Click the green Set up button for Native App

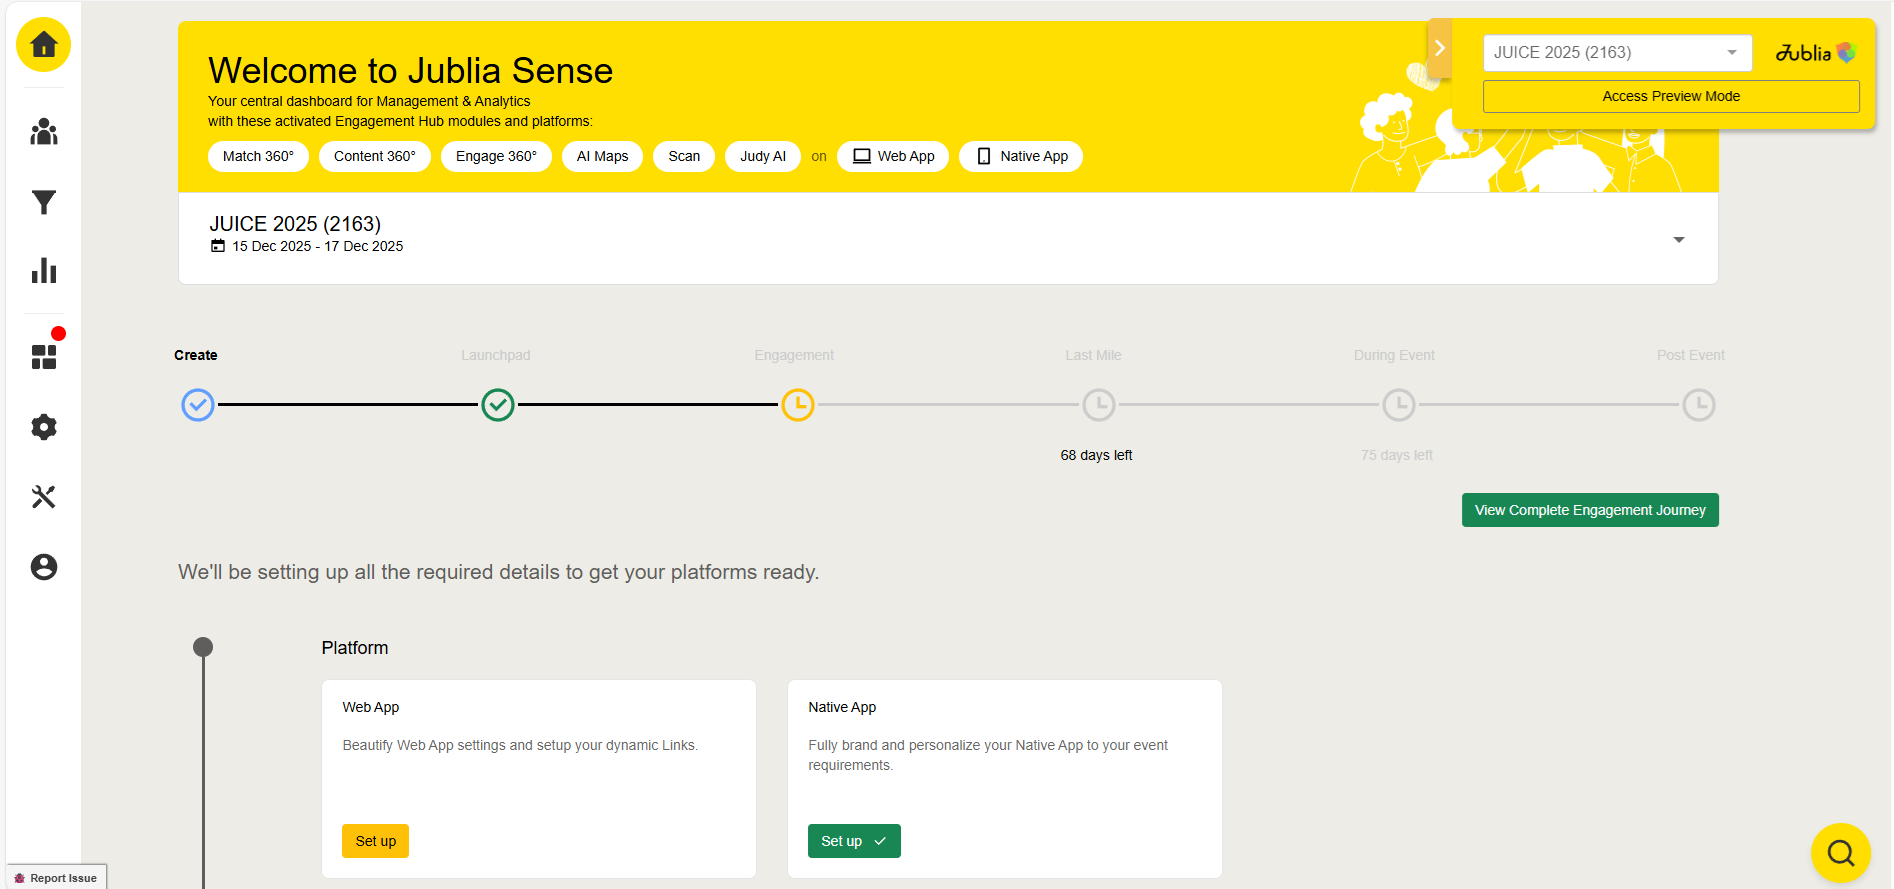[x=854, y=841]
